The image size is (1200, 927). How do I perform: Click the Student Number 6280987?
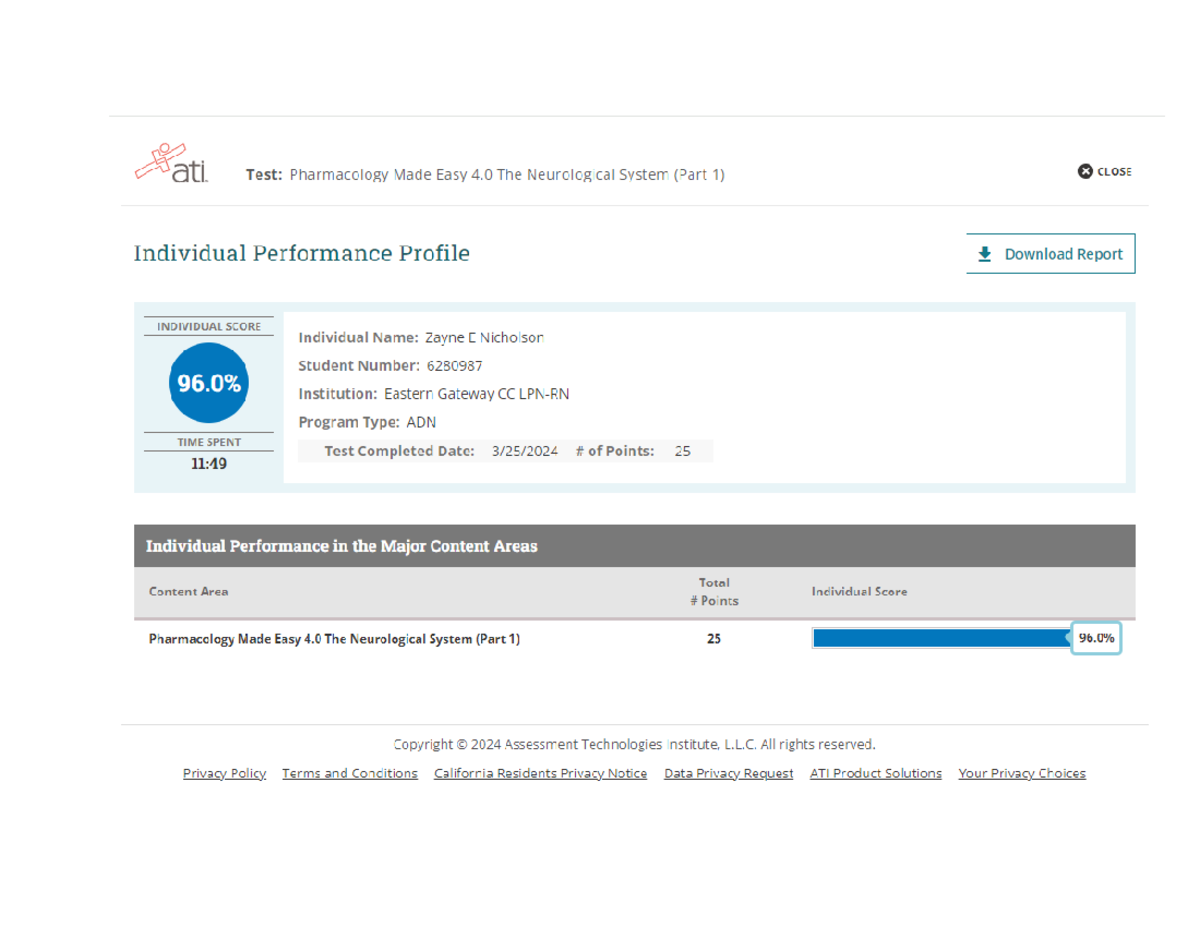[390, 366]
